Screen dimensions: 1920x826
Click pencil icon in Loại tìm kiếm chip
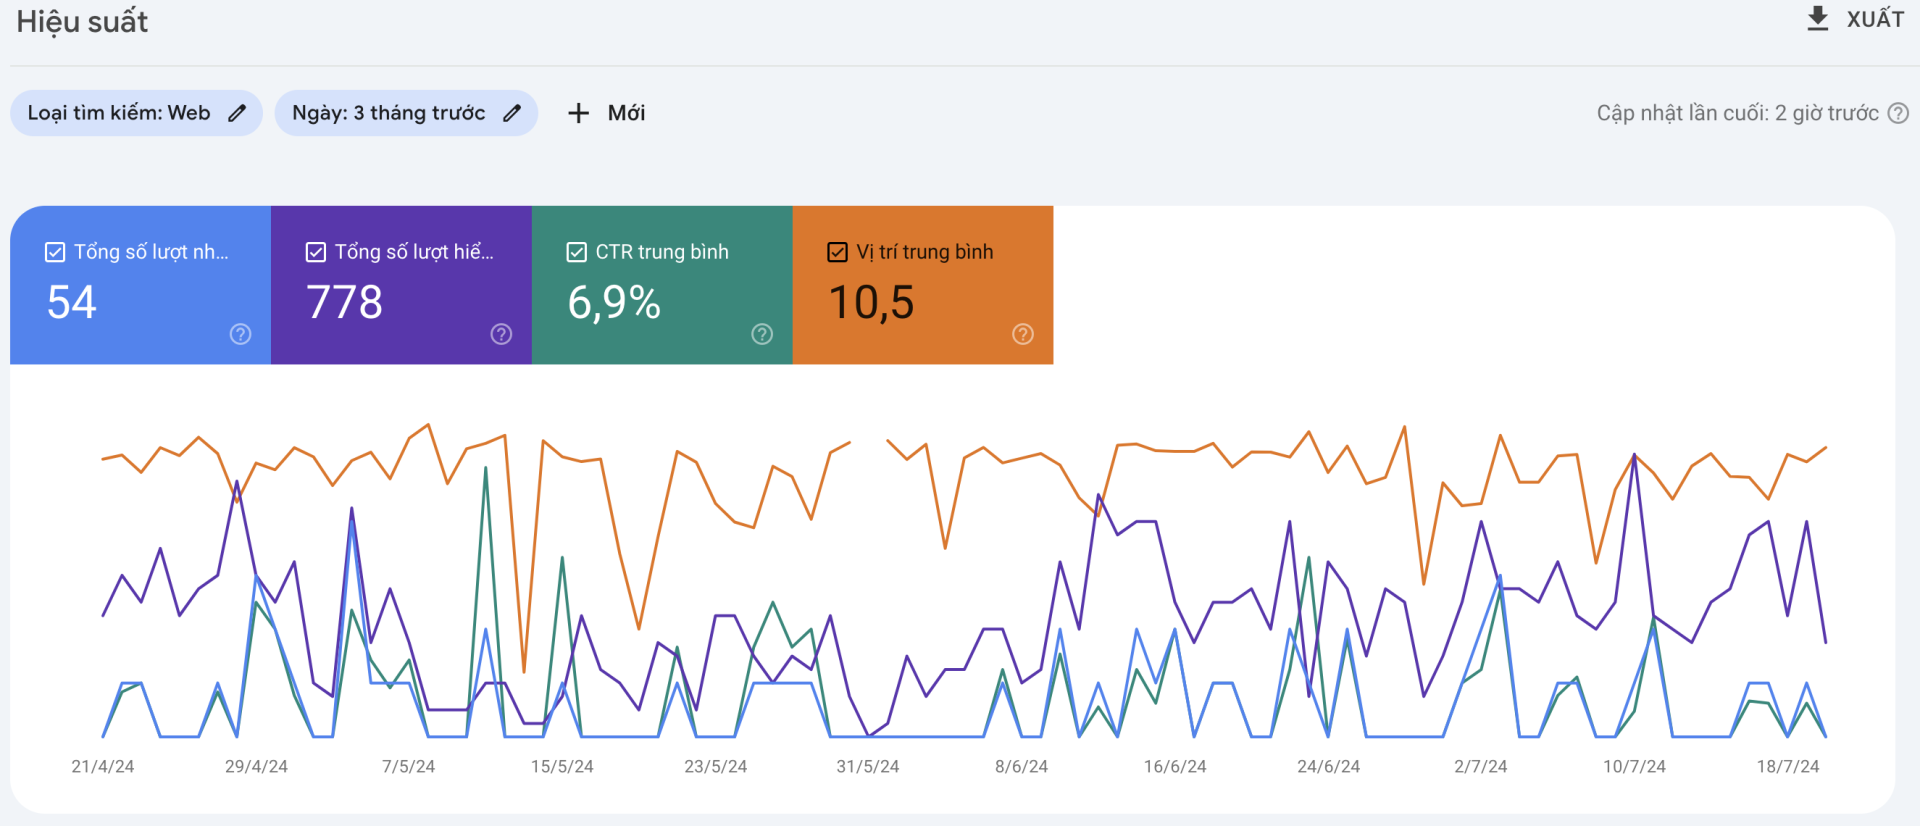237,113
